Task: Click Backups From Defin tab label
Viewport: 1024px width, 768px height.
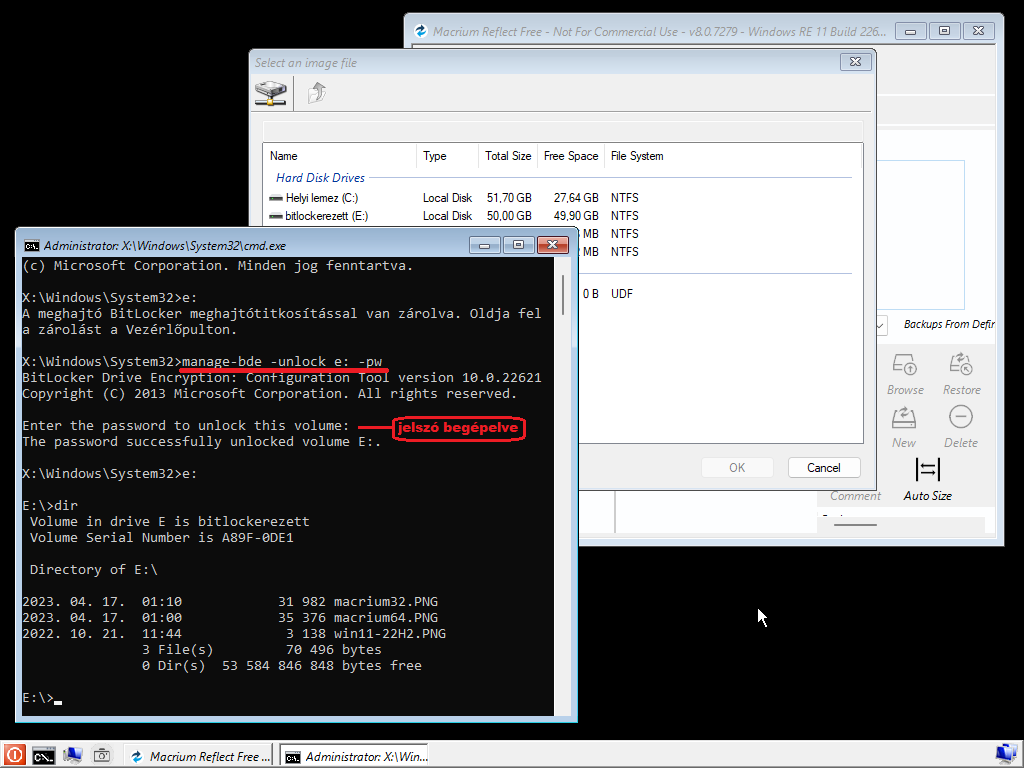Action: [x=949, y=324]
